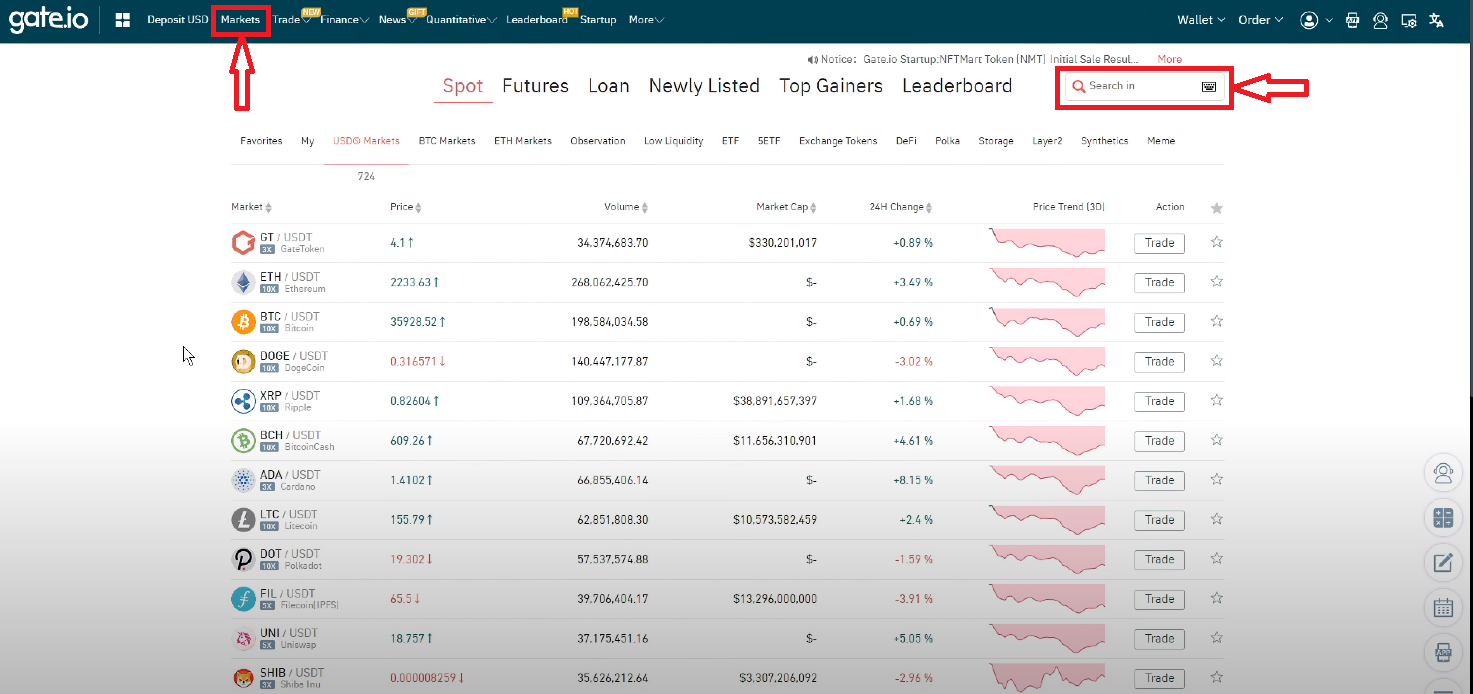The width and height of the screenshot is (1473, 694).
Task: Open the user account profile icon
Action: click(1309, 20)
